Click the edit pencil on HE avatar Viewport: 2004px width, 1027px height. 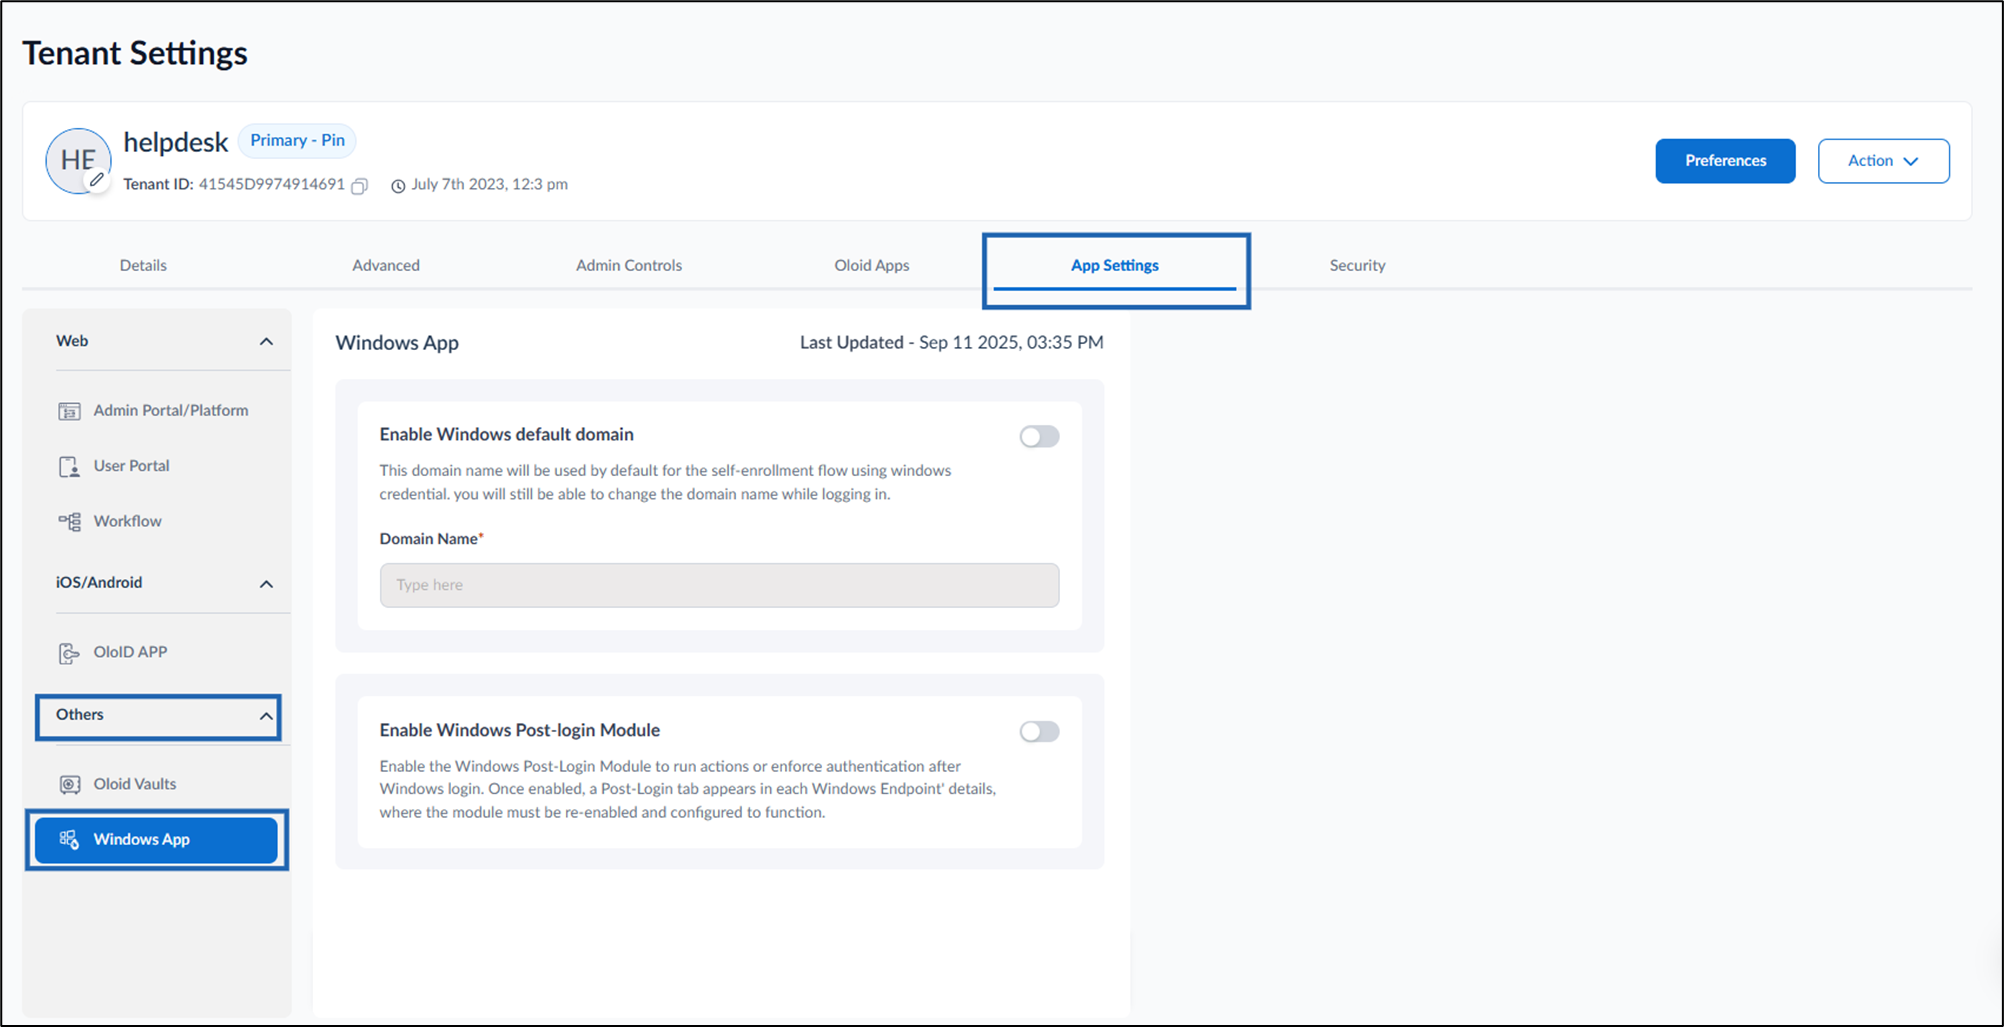(x=97, y=180)
